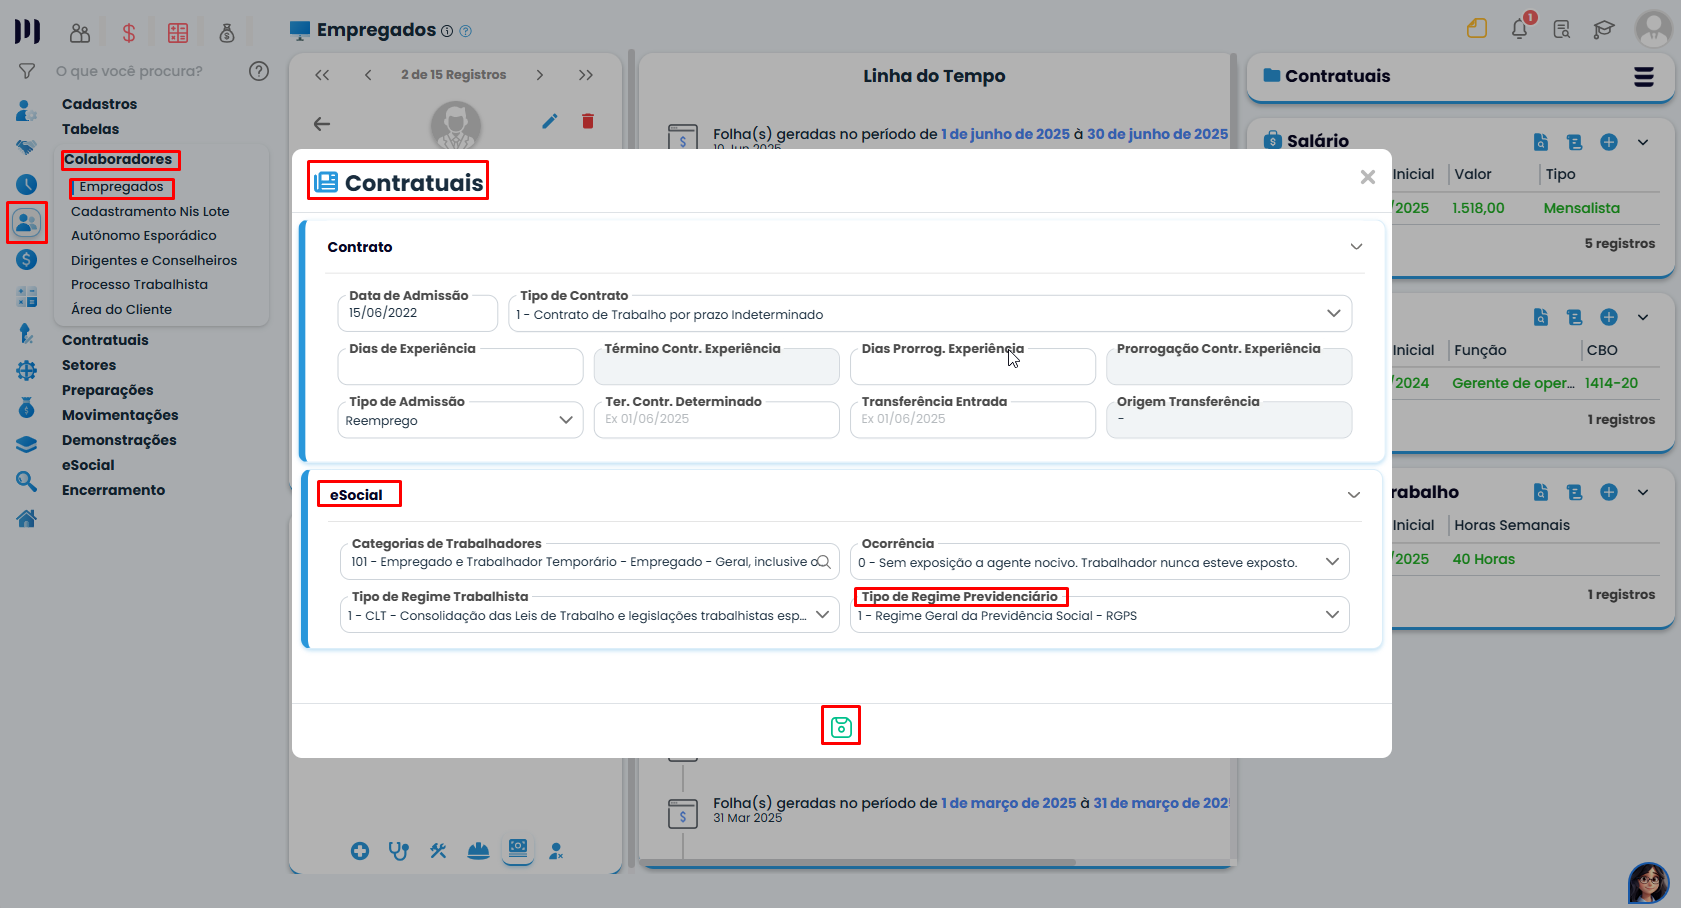Click the blue dollar coin sidebar icon
The height and width of the screenshot is (908, 1681).
[x=27, y=259]
